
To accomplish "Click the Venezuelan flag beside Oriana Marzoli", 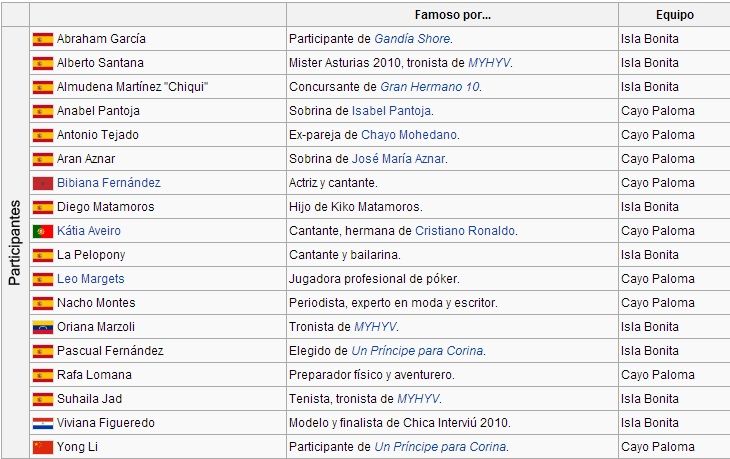I will pos(43,327).
